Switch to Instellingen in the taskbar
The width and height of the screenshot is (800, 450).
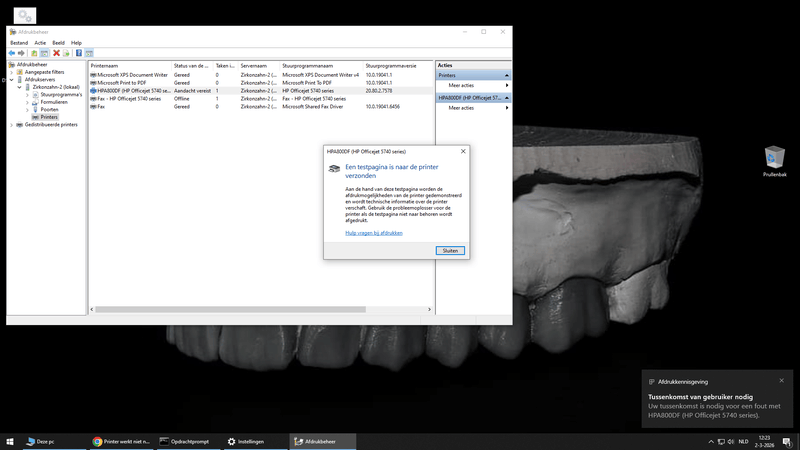[x=255, y=442]
